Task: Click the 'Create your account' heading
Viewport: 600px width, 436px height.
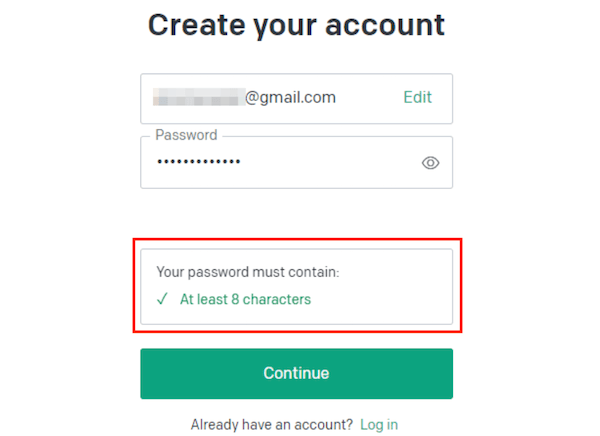Action: (x=297, y=26)
